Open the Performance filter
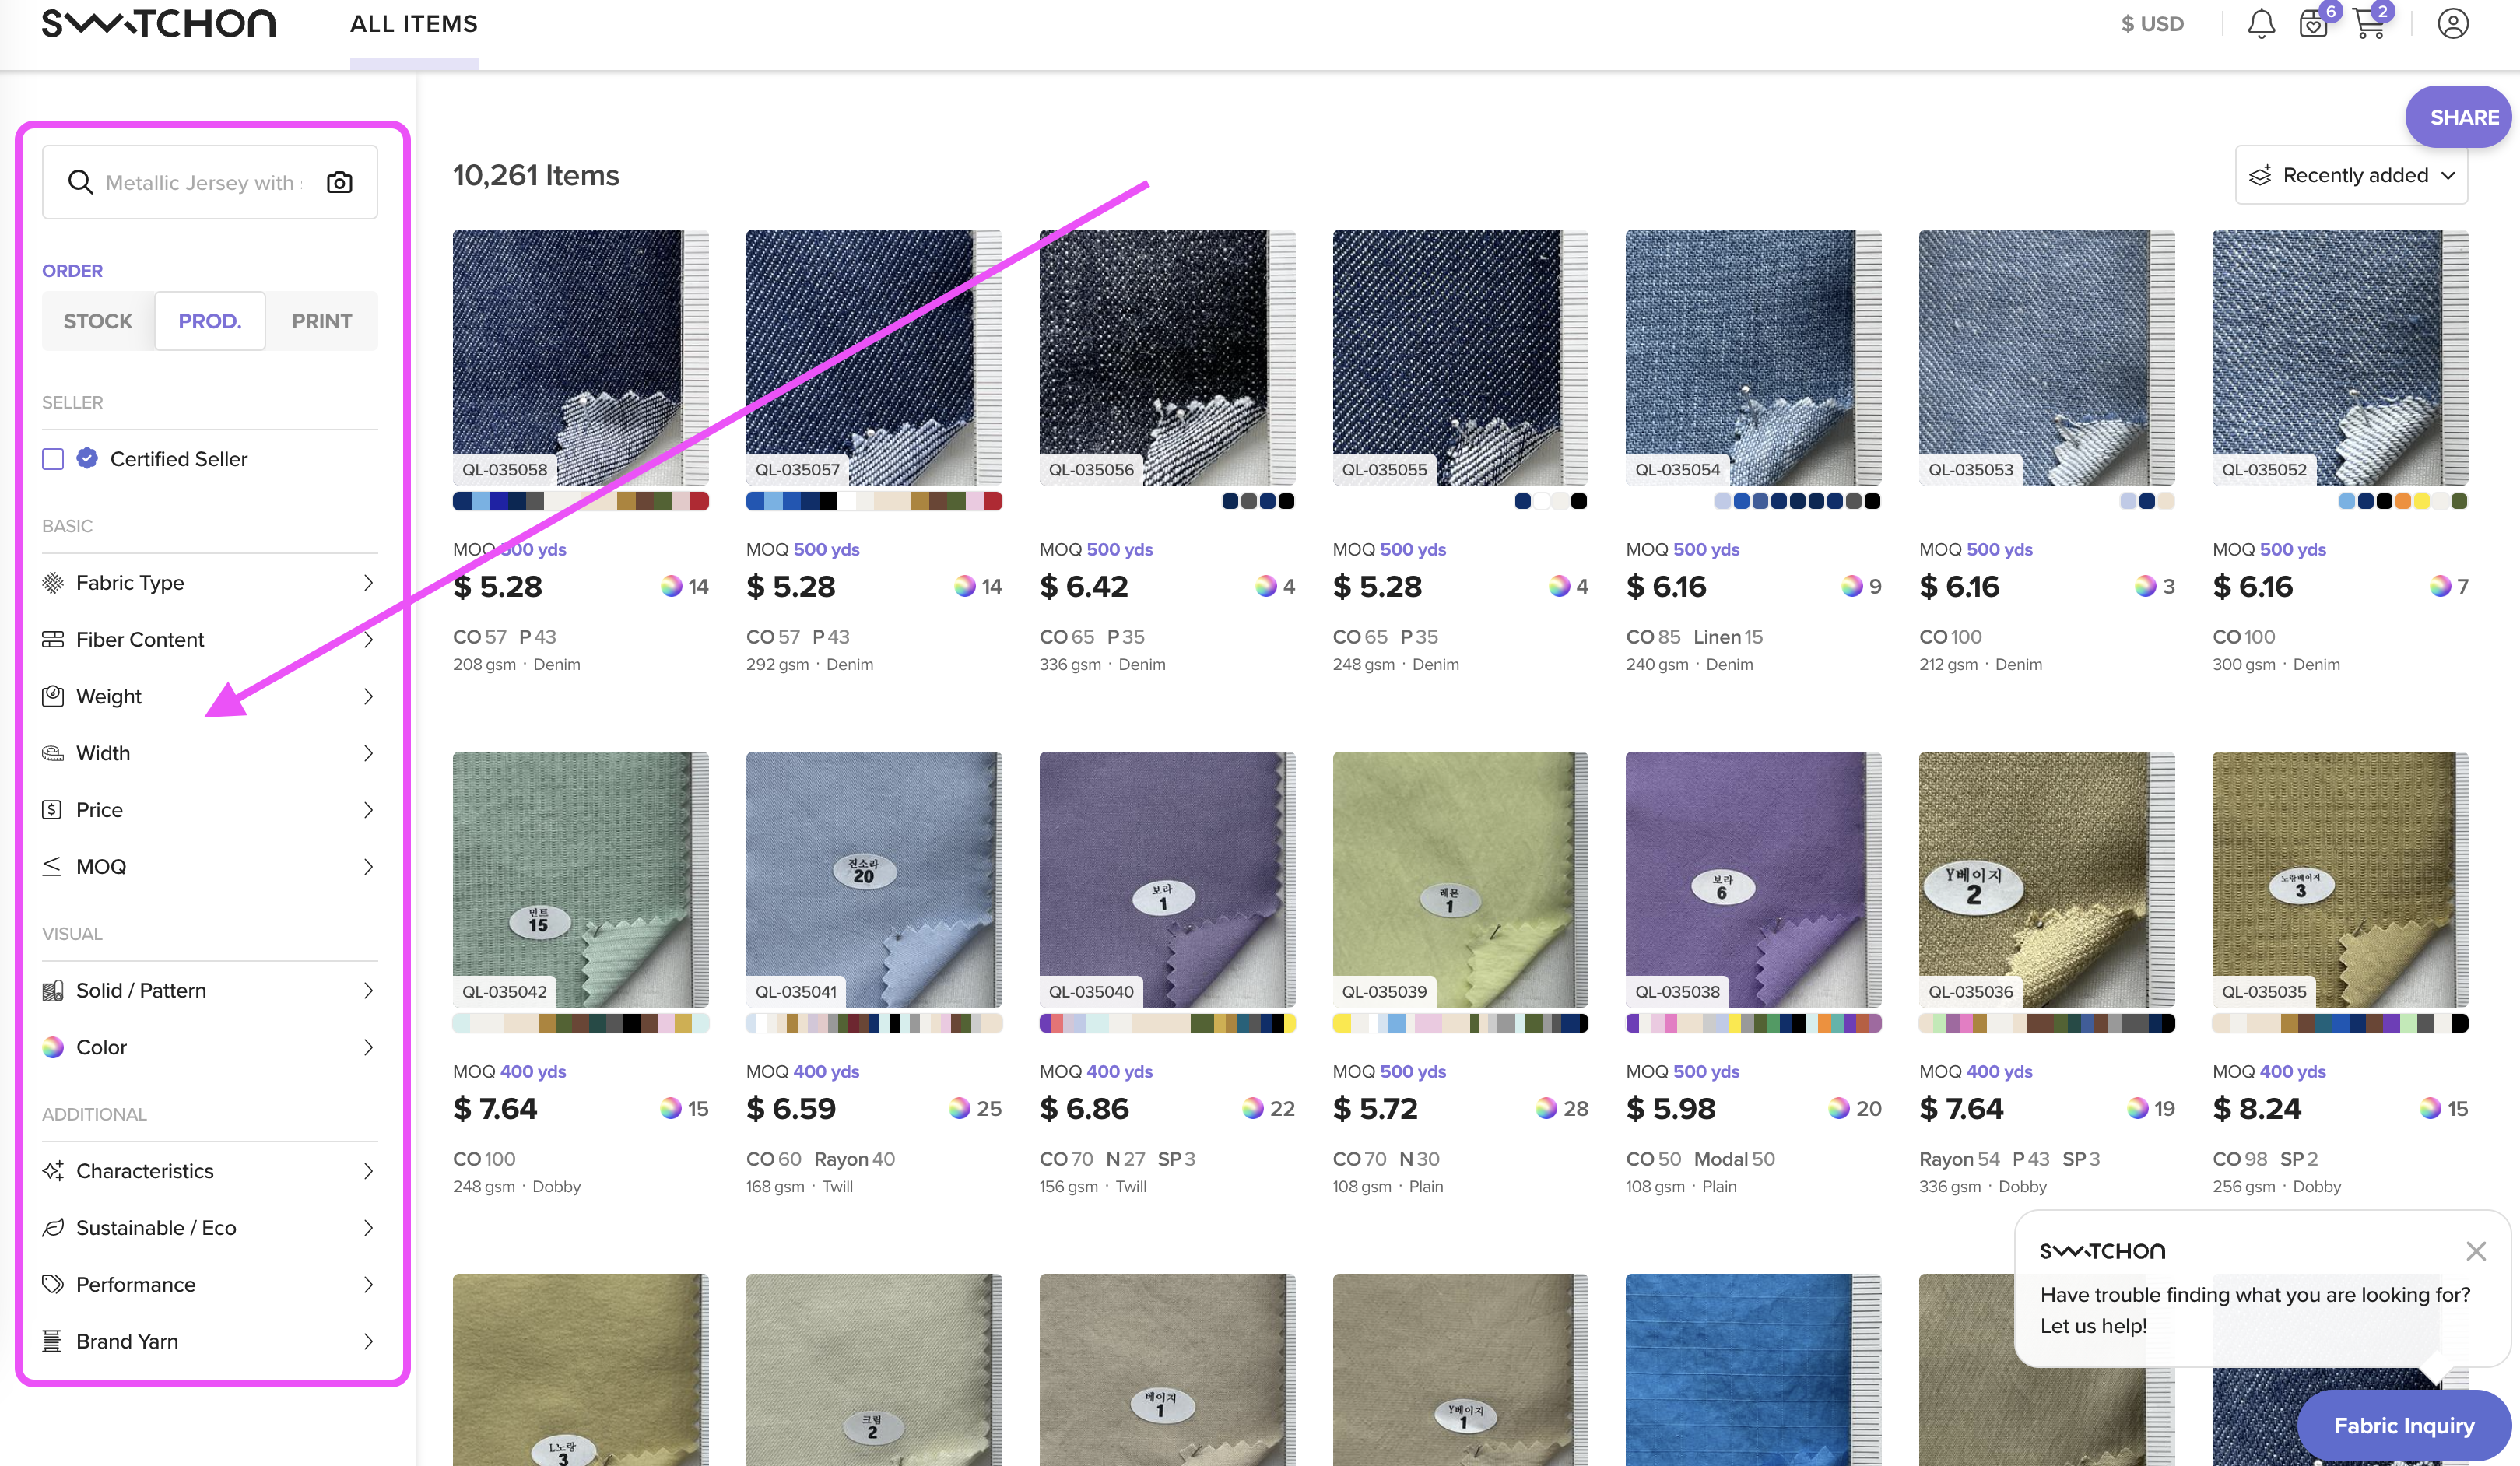2520x1466 pixels. 210,1284
